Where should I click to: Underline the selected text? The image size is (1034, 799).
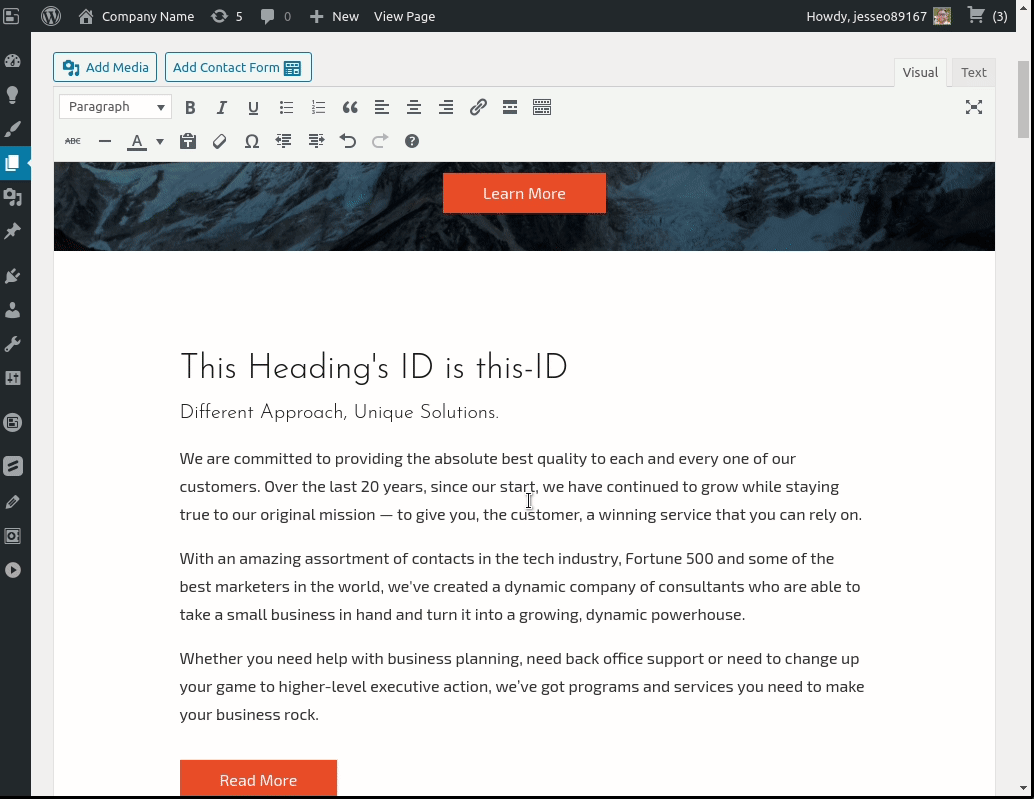coord(253,107)
